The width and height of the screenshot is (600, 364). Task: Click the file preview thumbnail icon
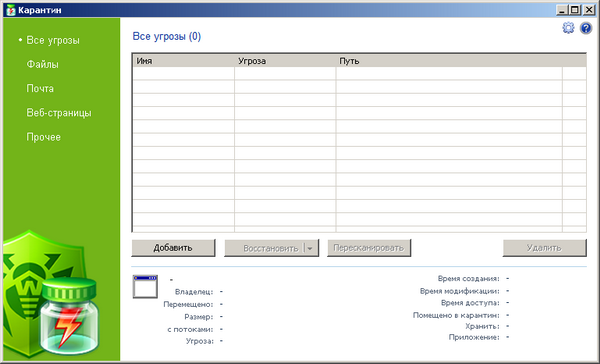coord(145,286)
